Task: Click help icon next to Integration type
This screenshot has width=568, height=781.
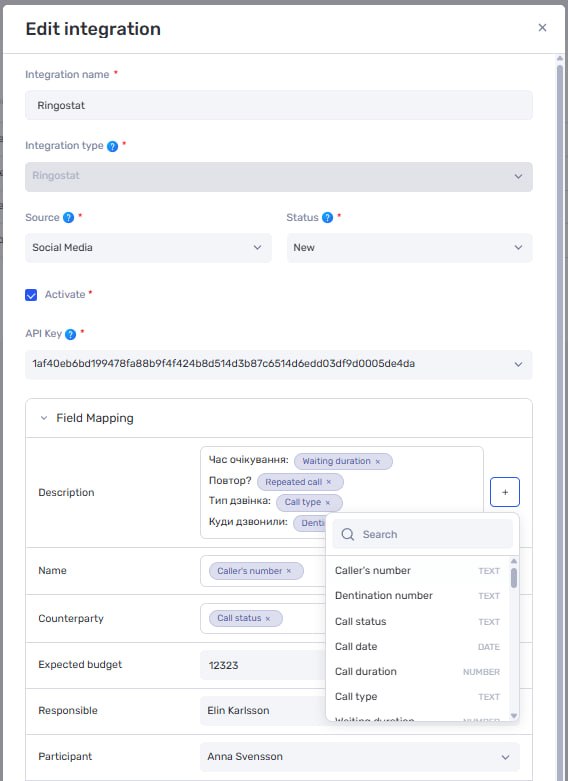Action: click(113, 146)
